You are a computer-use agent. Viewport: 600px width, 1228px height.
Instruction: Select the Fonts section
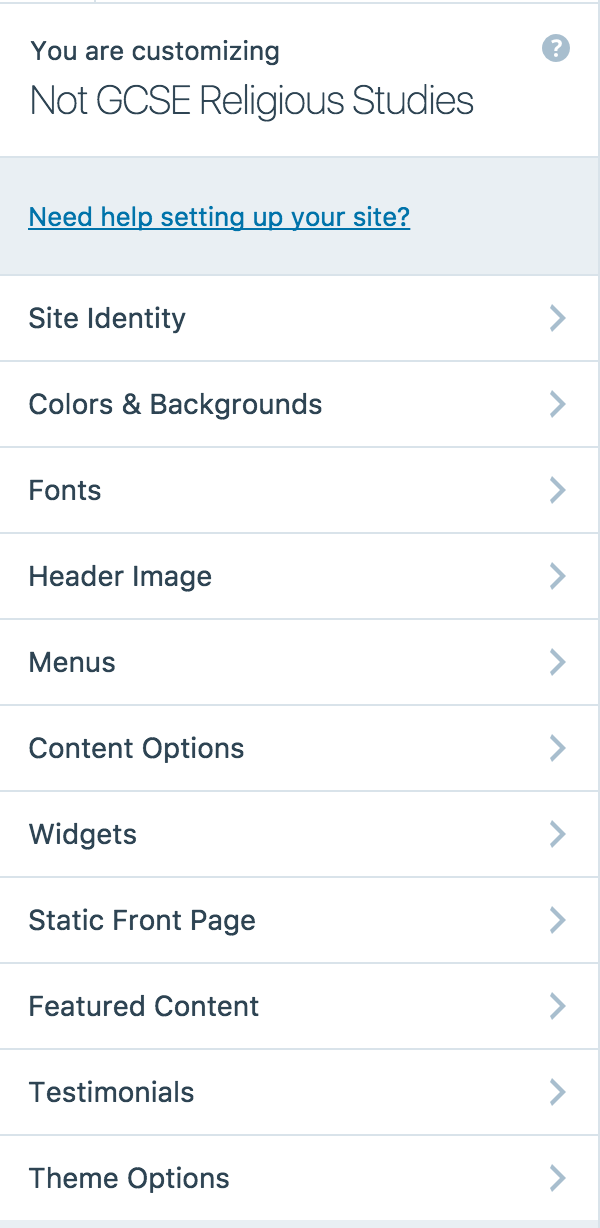pyautogui.click(x=65, y=491)
